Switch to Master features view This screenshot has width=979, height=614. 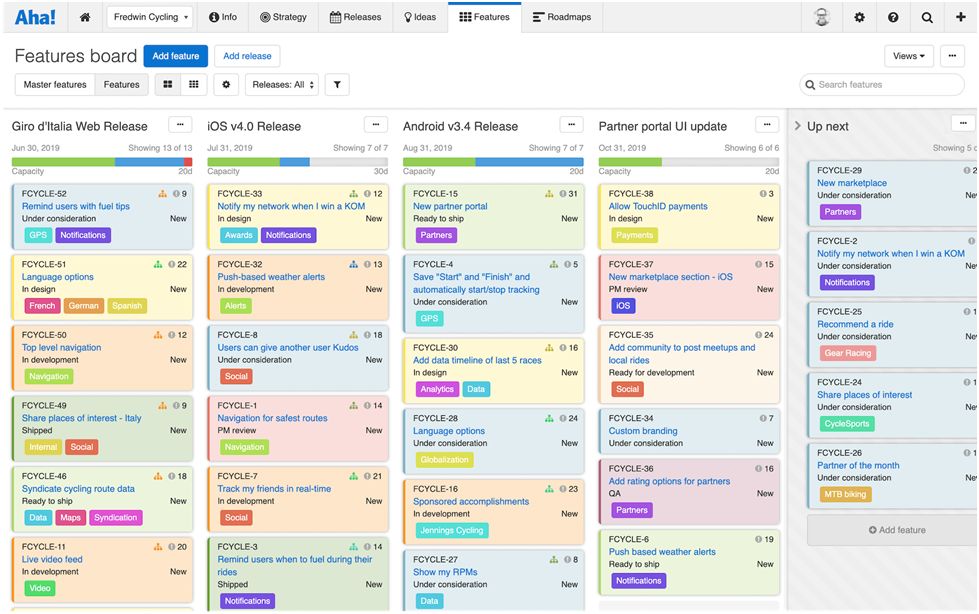point(55,85)
